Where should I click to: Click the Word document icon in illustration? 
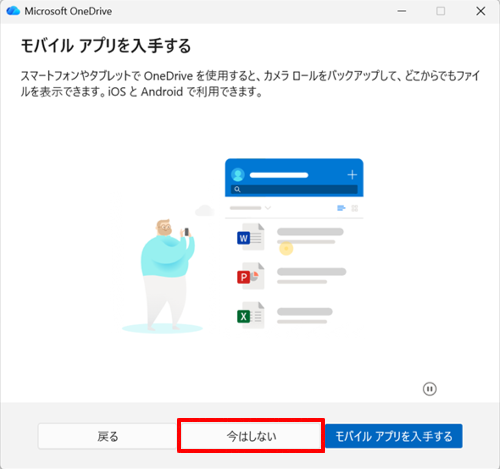[x=251, y=237]
